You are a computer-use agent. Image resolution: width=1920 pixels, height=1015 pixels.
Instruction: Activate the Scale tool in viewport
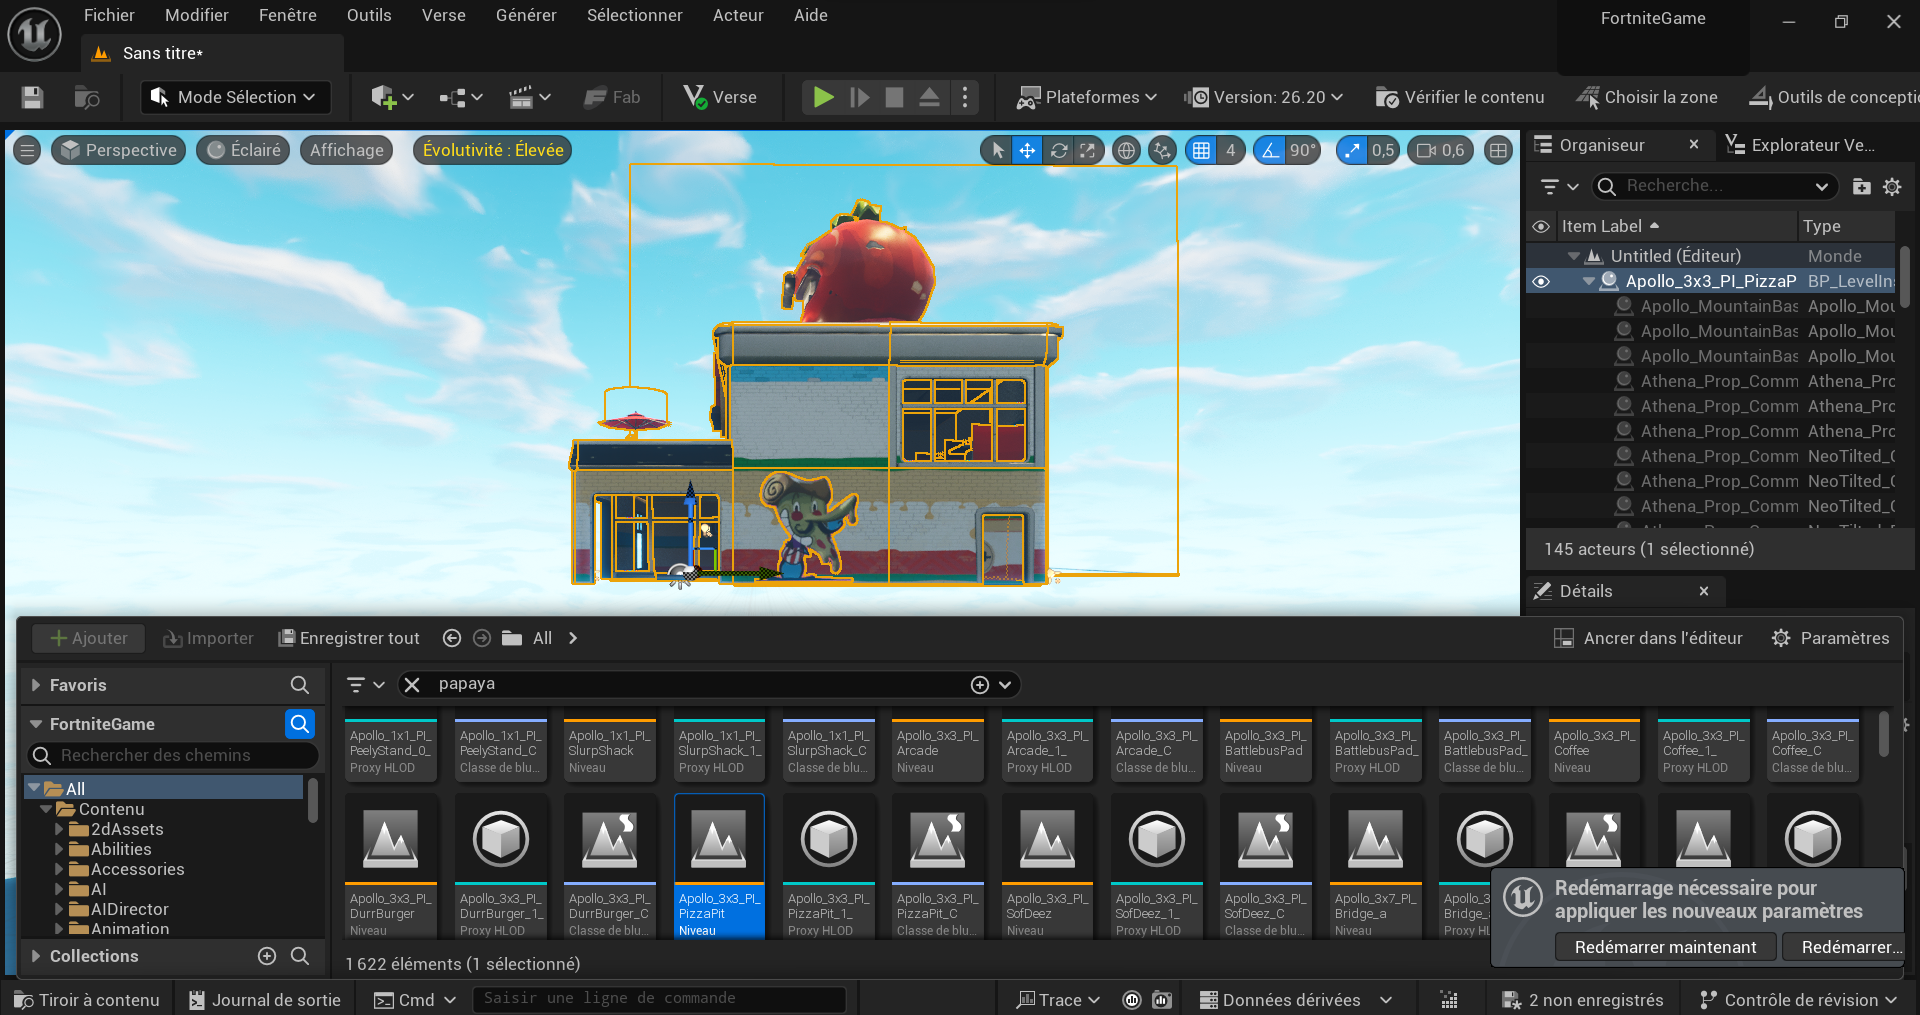coord(1088,150)
